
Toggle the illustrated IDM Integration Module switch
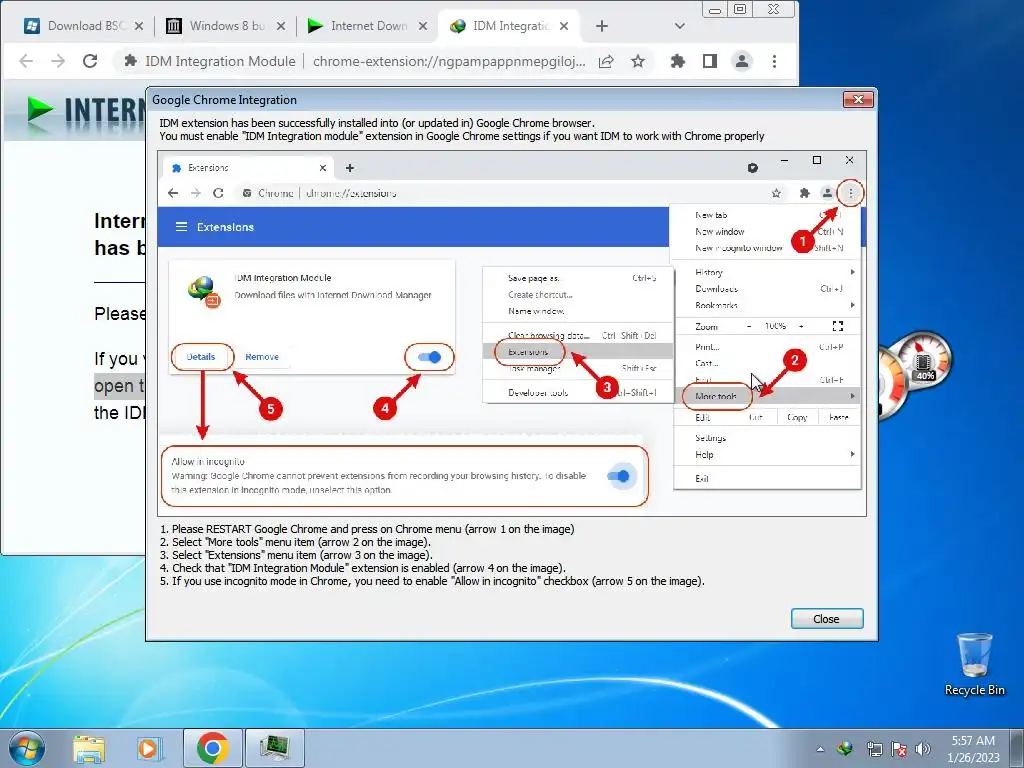click(x=429, y=357)
